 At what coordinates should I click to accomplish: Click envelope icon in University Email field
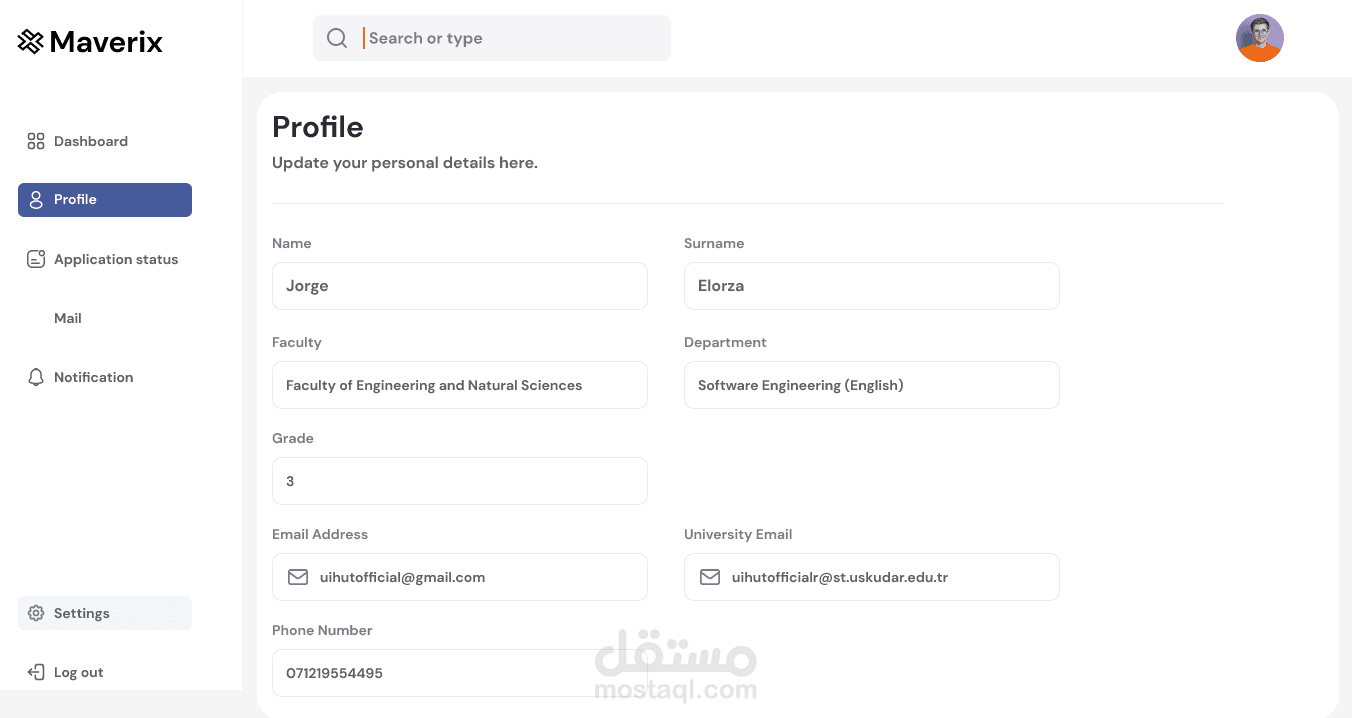[710, 577]
